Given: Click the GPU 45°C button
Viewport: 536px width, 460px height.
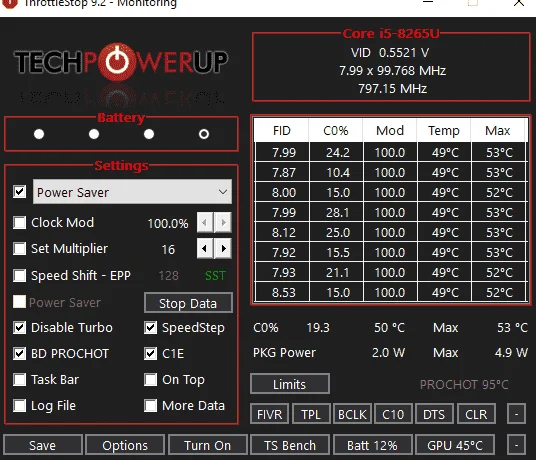Looking at the screenshot, I should 455,445.
